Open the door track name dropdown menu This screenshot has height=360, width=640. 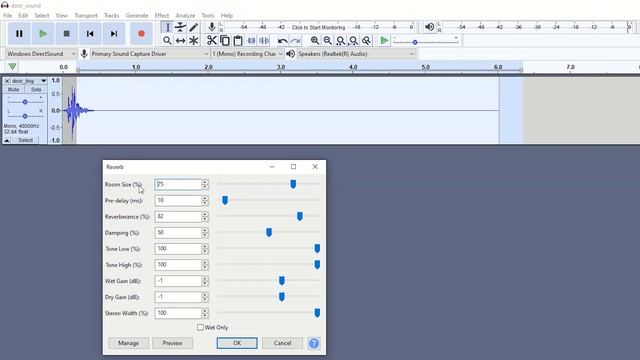[29, 81]
